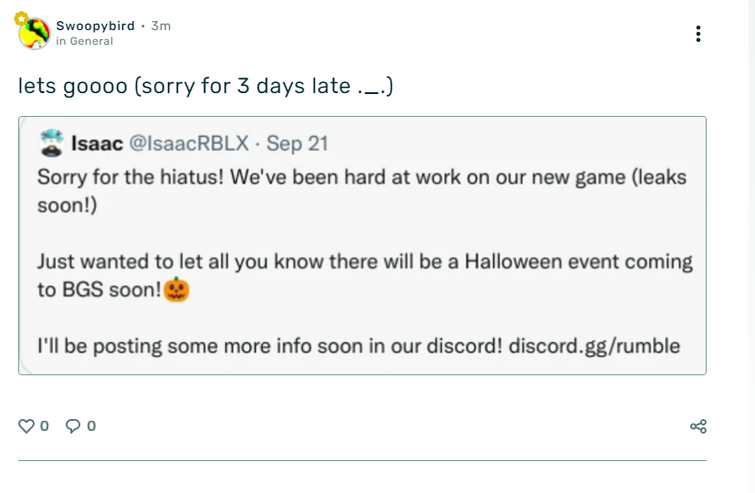Image resolution: width=755 pixels, height=493 pixels.
Task: Open comments via the speech bubble icon
Action: point(73,426)
